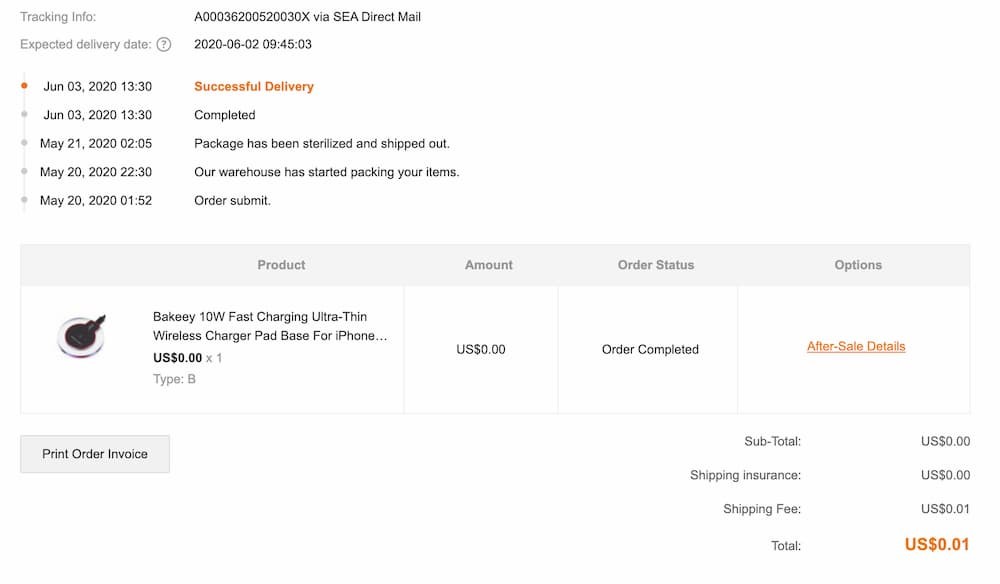Viewport: 1000px width, 584px height.
Task: Click the Product column header
Action: point(281,265)
